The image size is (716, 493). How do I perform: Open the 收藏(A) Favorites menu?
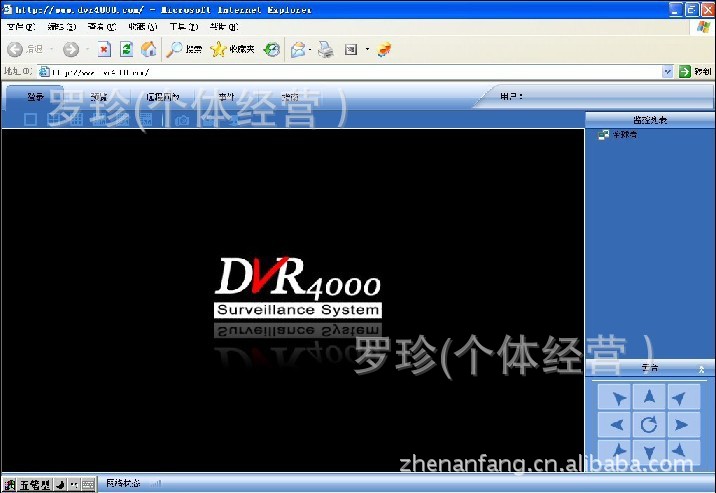[x=143, y=27]
